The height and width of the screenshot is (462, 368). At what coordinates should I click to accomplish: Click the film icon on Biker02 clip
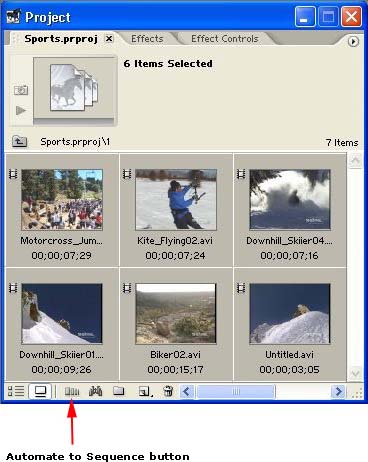point(127,288)
